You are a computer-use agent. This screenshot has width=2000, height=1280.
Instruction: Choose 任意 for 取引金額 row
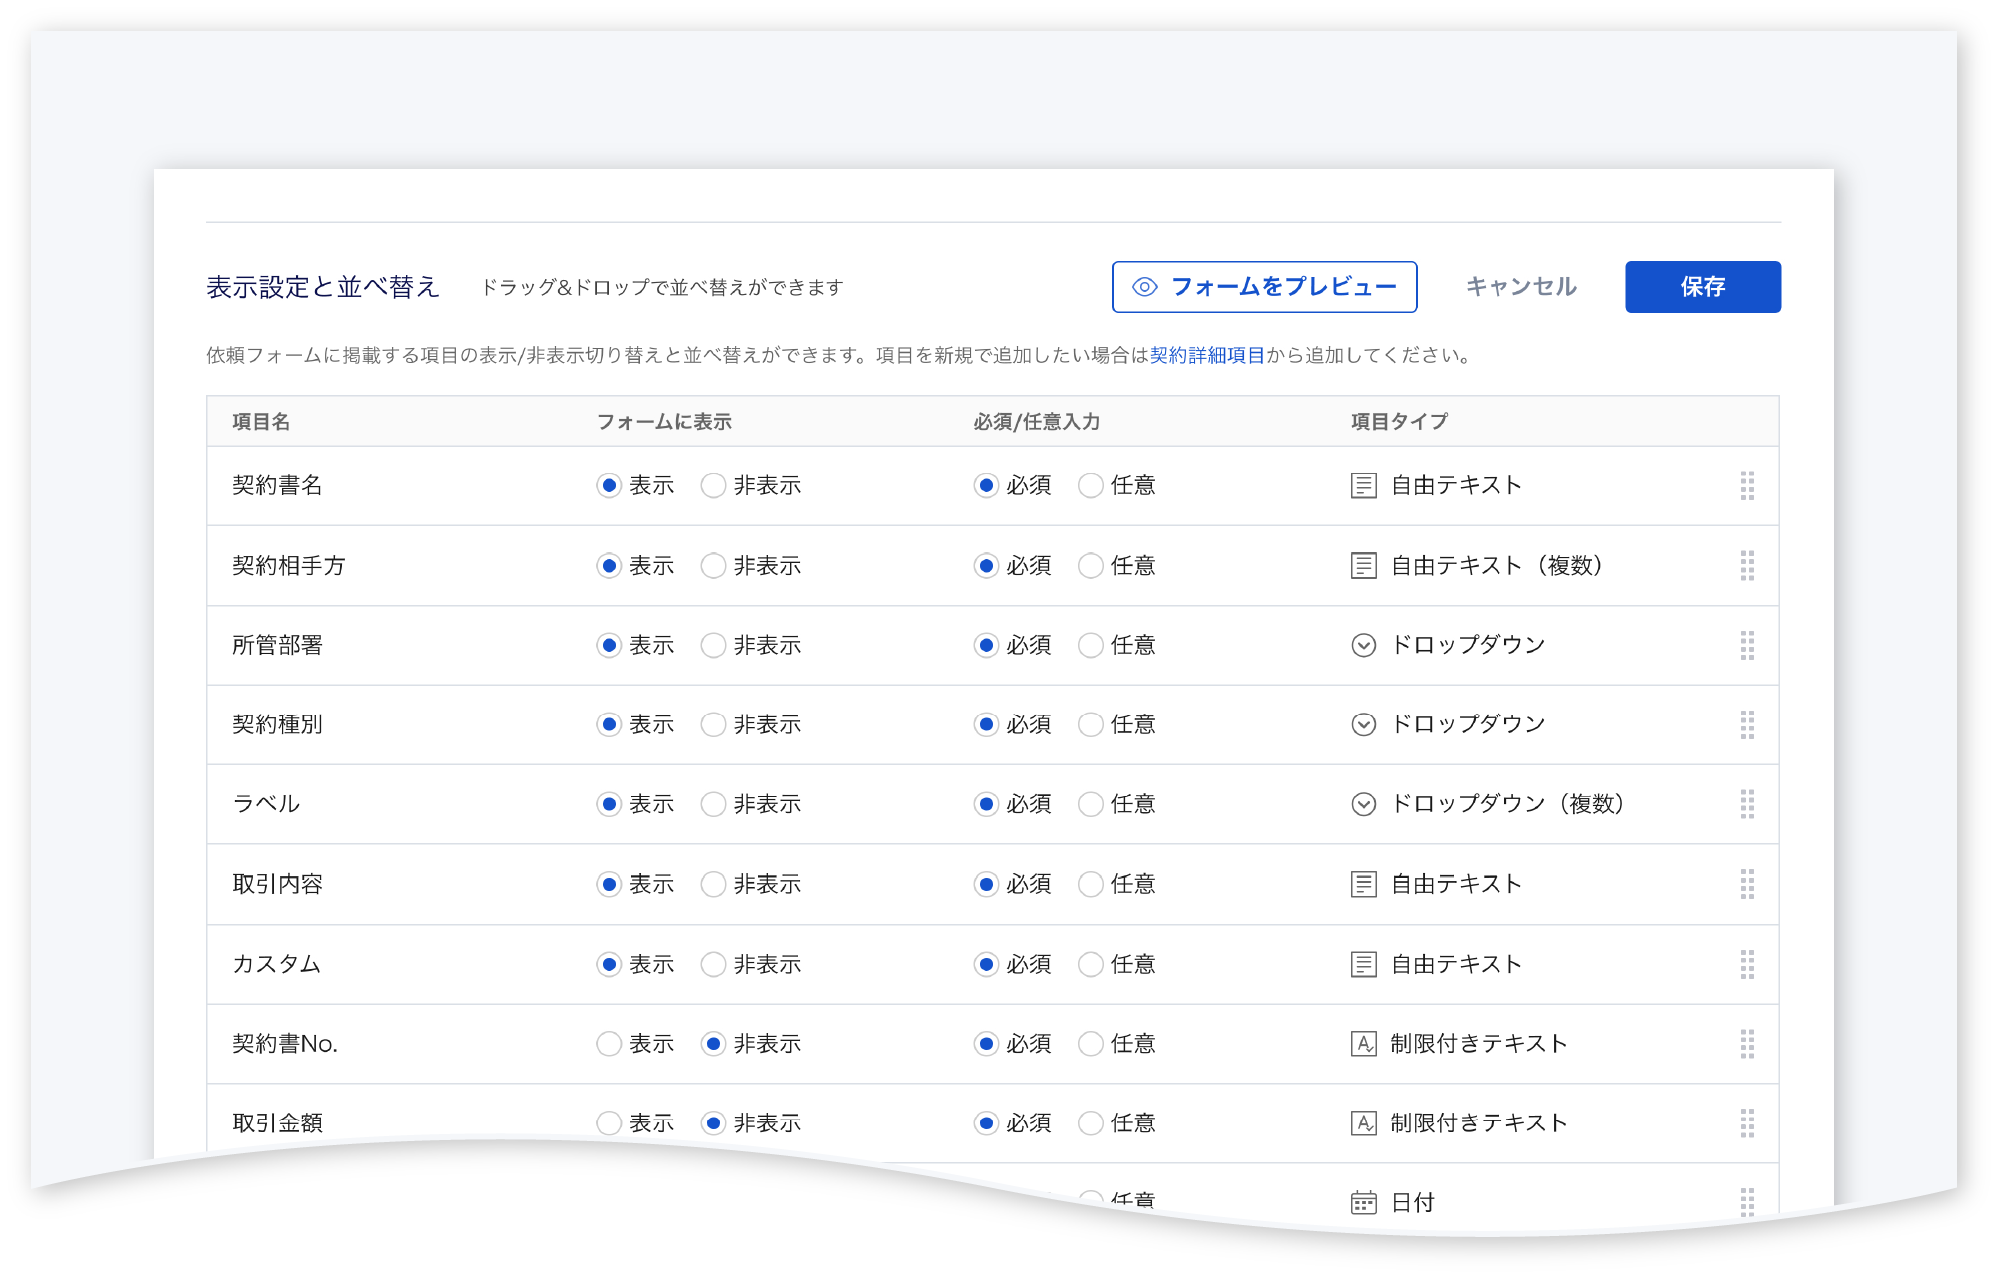point(1091,1123)
